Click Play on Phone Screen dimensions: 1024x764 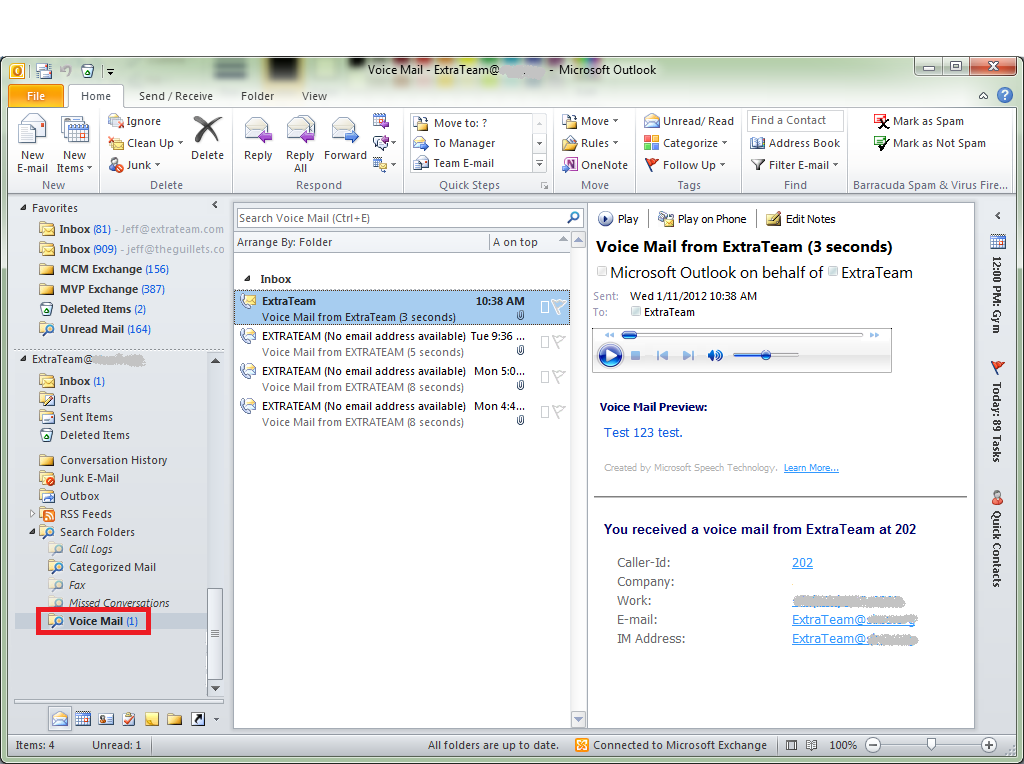coord(702,219)
